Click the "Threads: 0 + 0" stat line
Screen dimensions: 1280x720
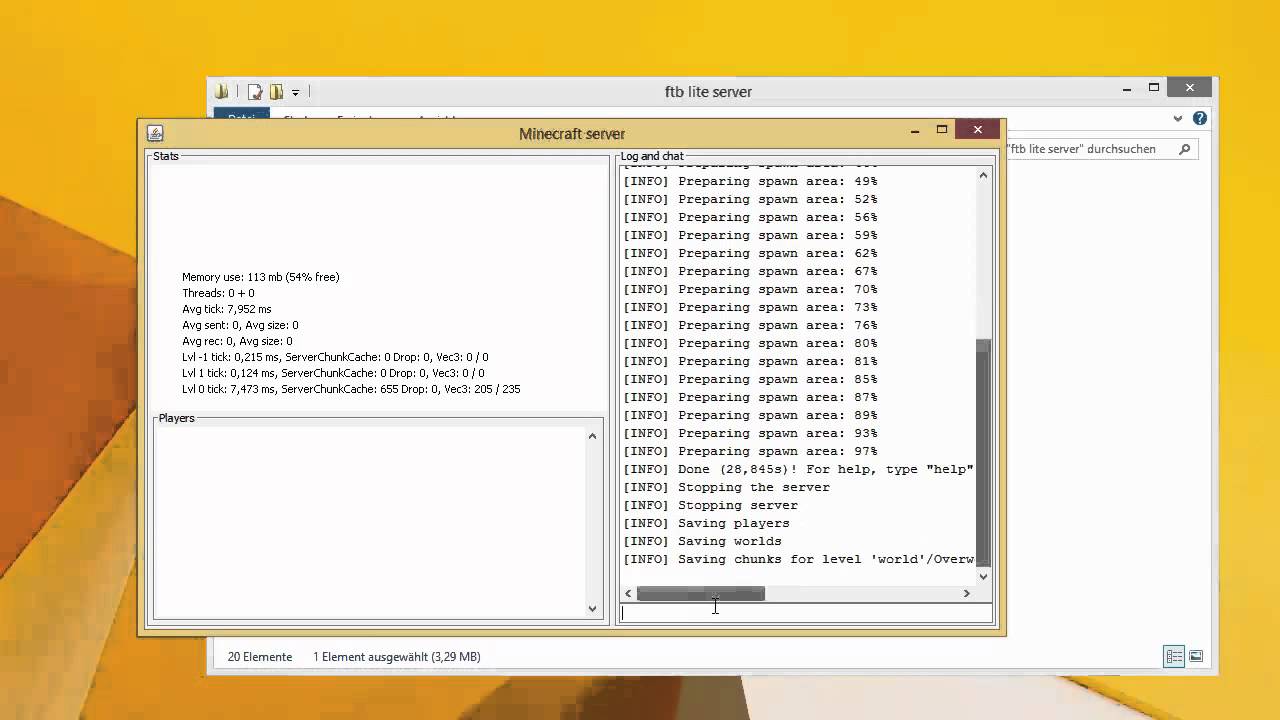pos(218,293)
